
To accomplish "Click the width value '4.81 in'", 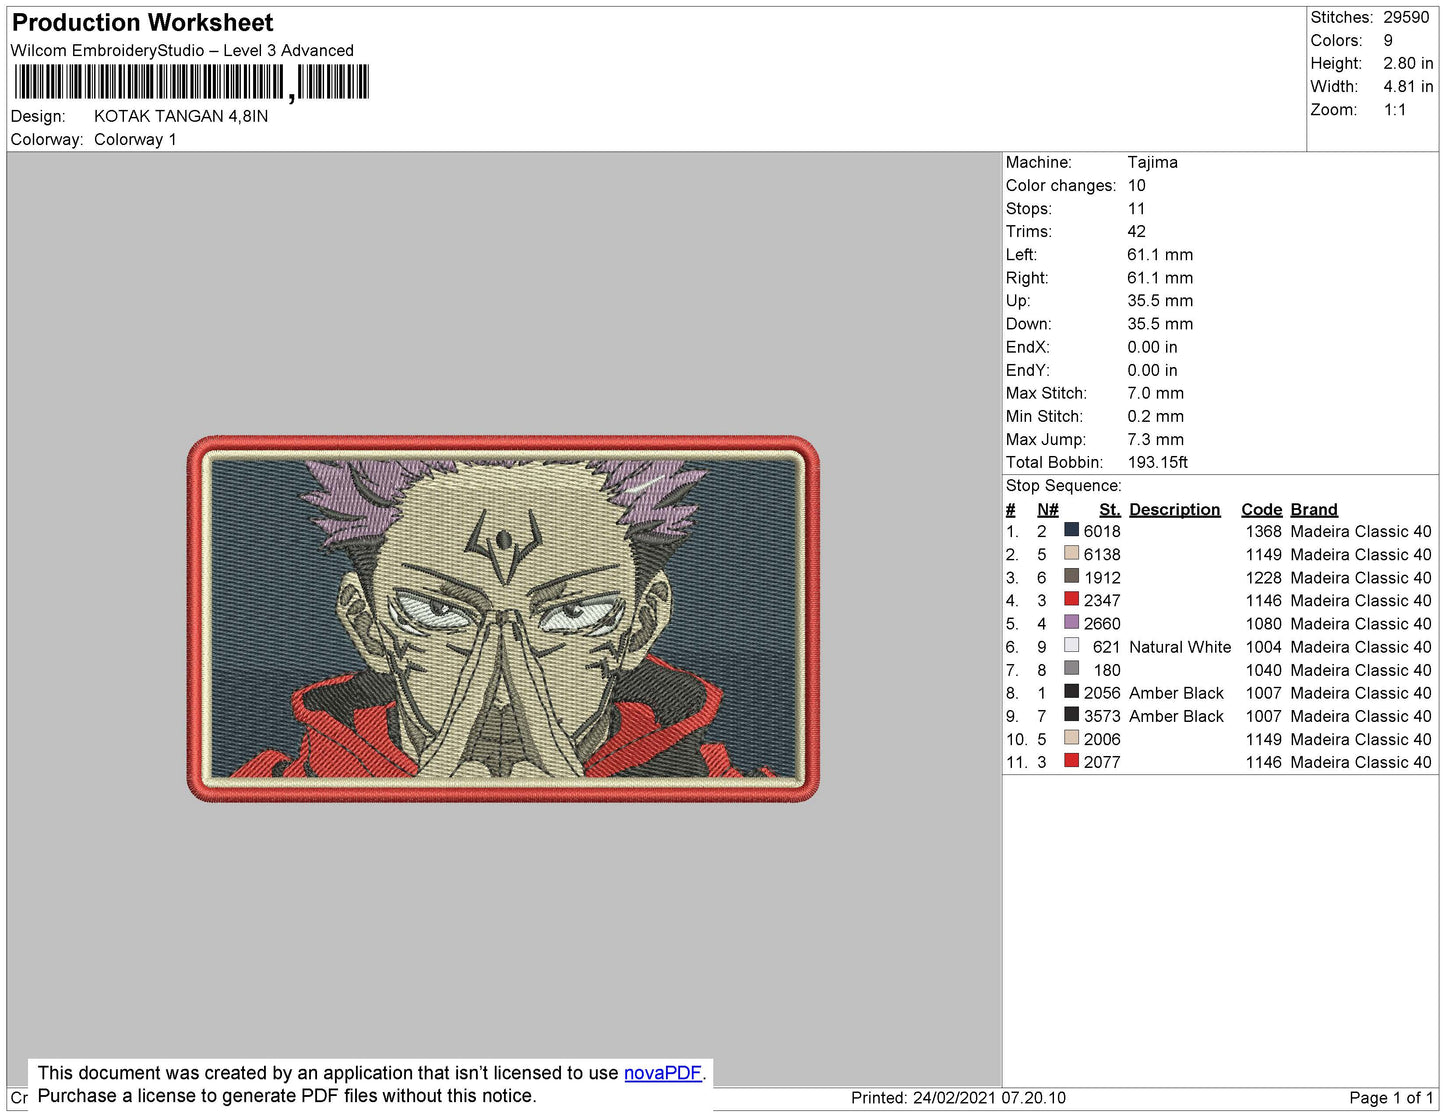I will [x=1408, y=87].
